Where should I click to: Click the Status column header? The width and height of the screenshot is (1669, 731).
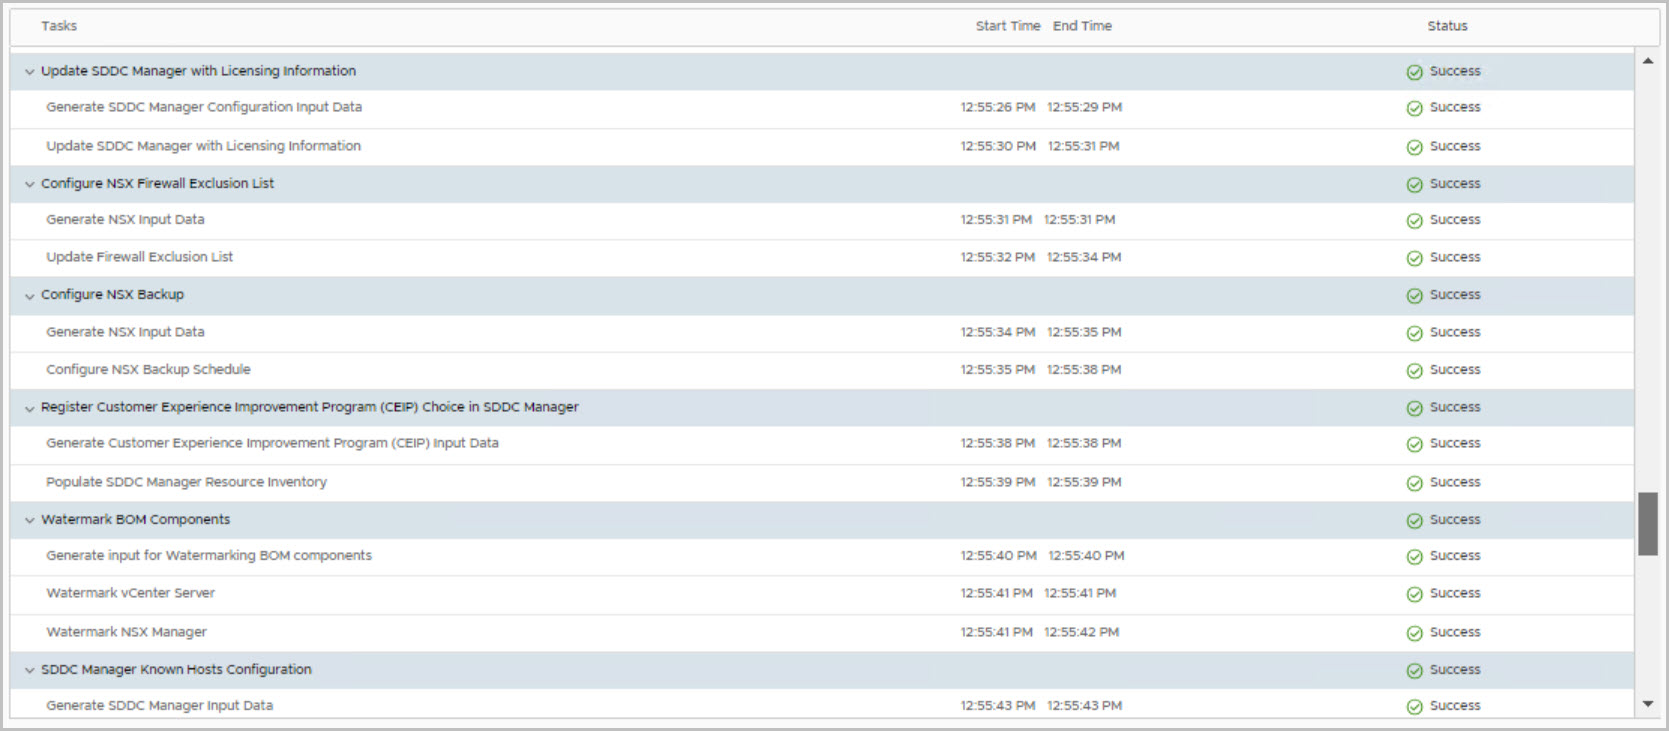pos(1446,26)
